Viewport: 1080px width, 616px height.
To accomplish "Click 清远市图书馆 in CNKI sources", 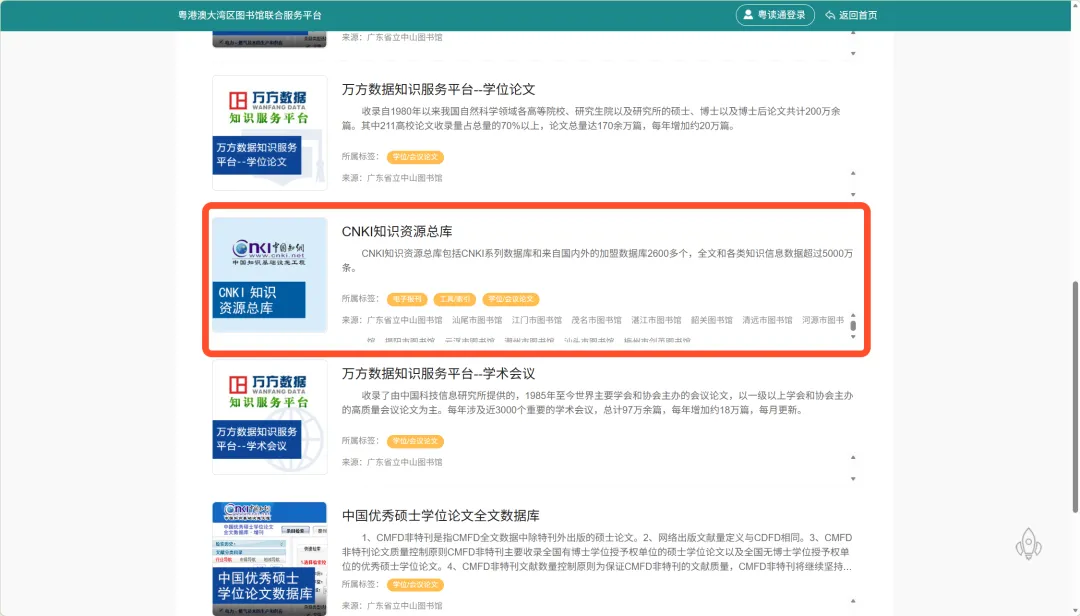I will coord(767,320).
